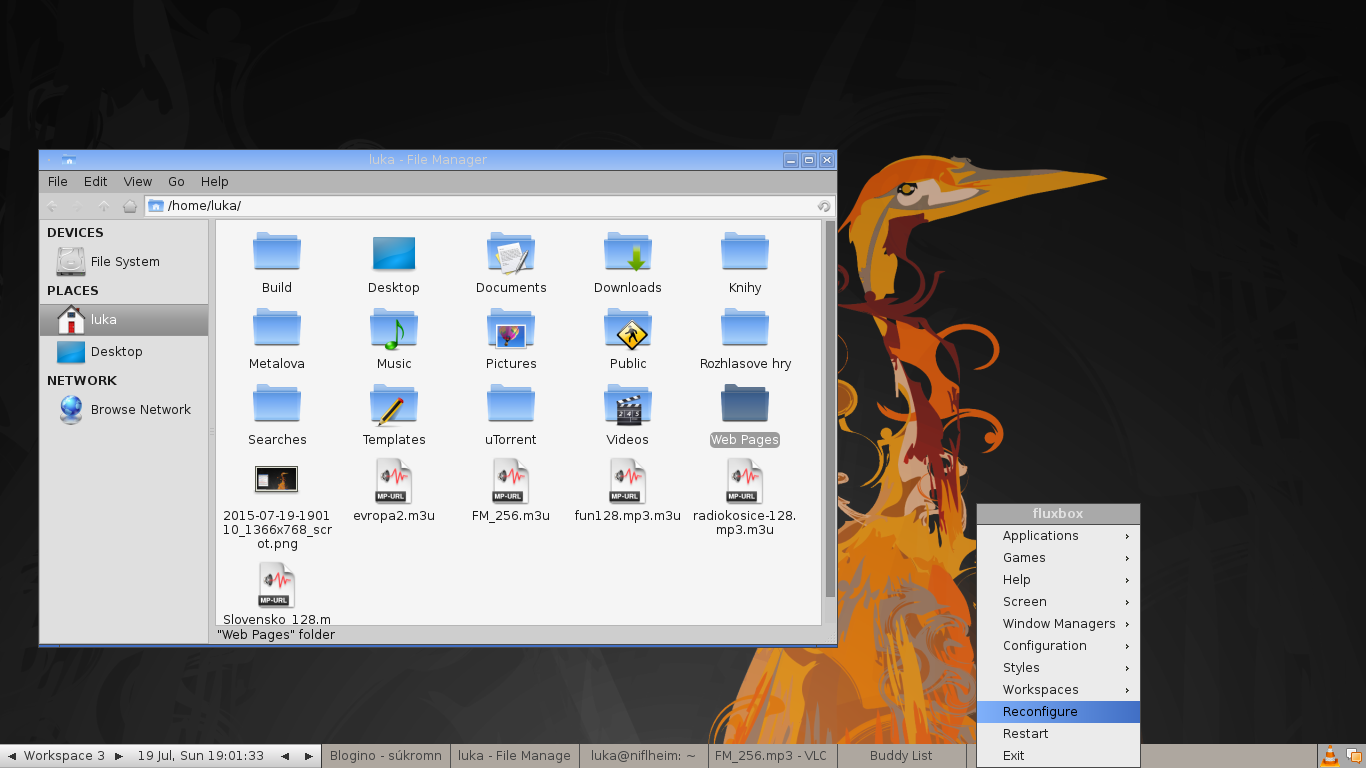Open the File menu
This screenshot has height=768, width=1366.
(58, 182)
